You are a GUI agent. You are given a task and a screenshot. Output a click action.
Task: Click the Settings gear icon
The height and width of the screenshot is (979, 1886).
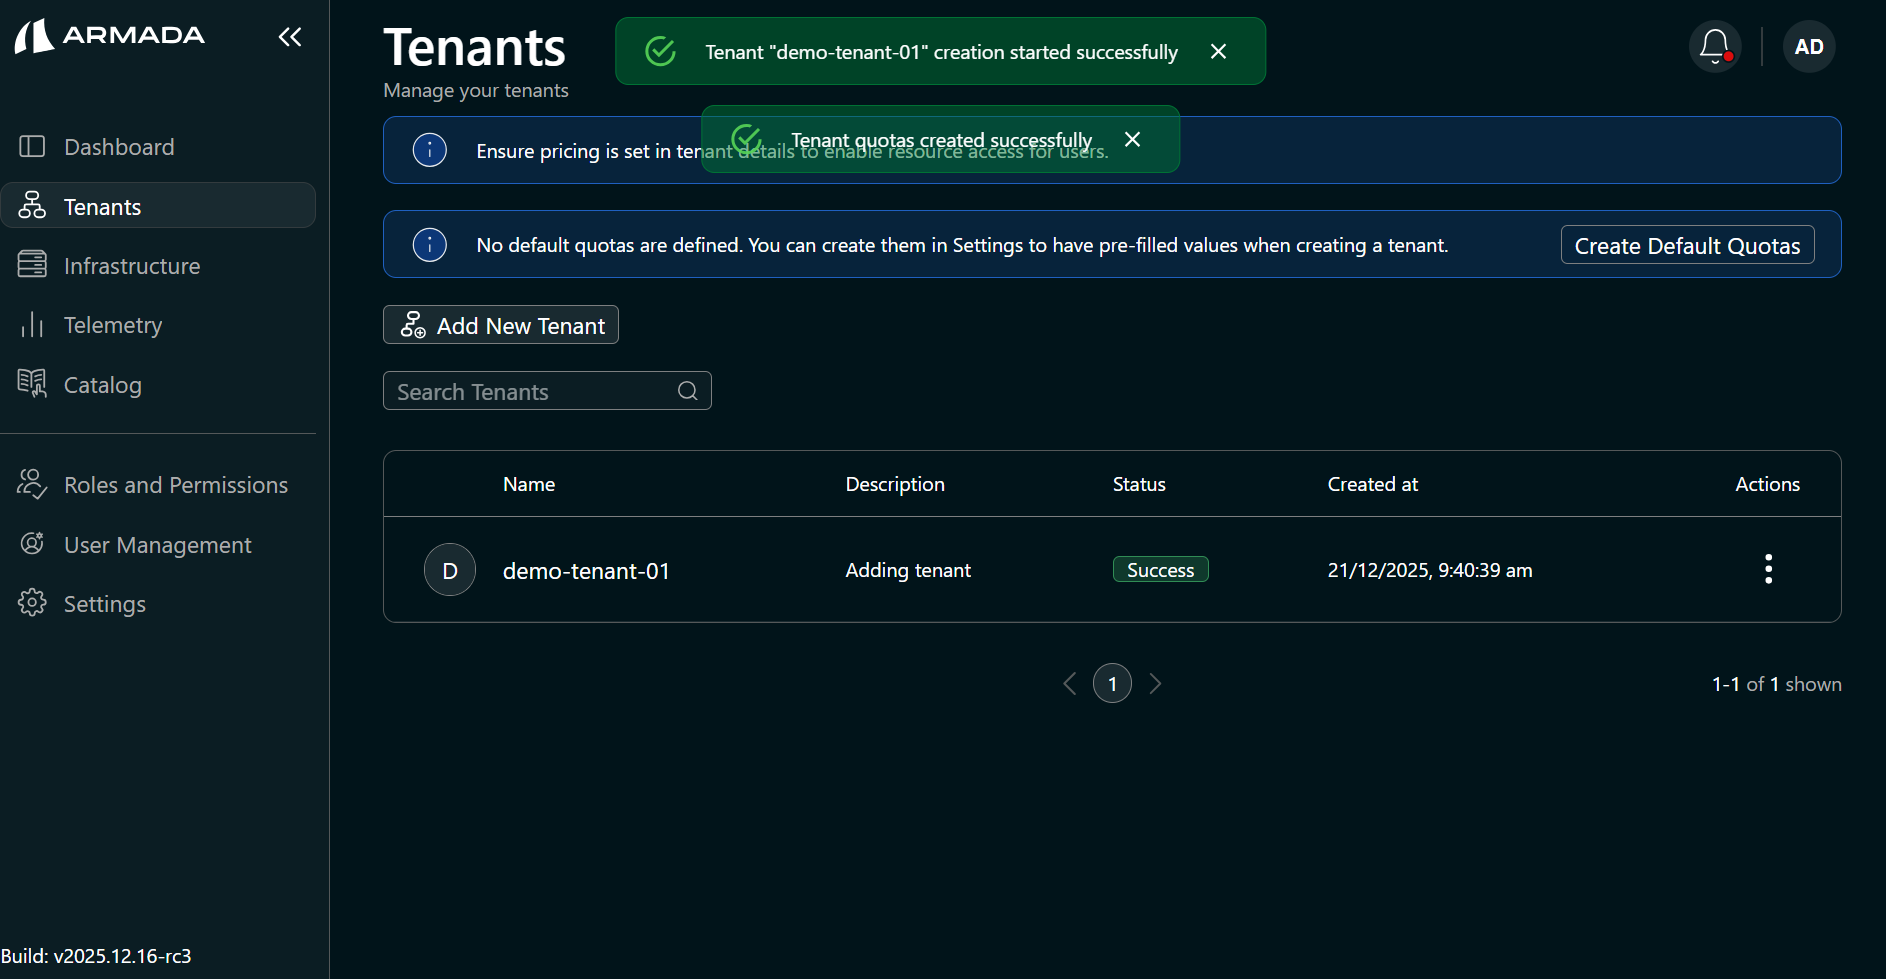32,602
